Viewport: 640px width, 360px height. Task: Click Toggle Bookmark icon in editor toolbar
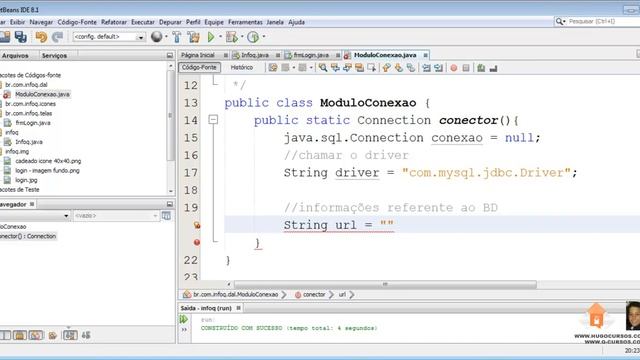click(411, 68)
